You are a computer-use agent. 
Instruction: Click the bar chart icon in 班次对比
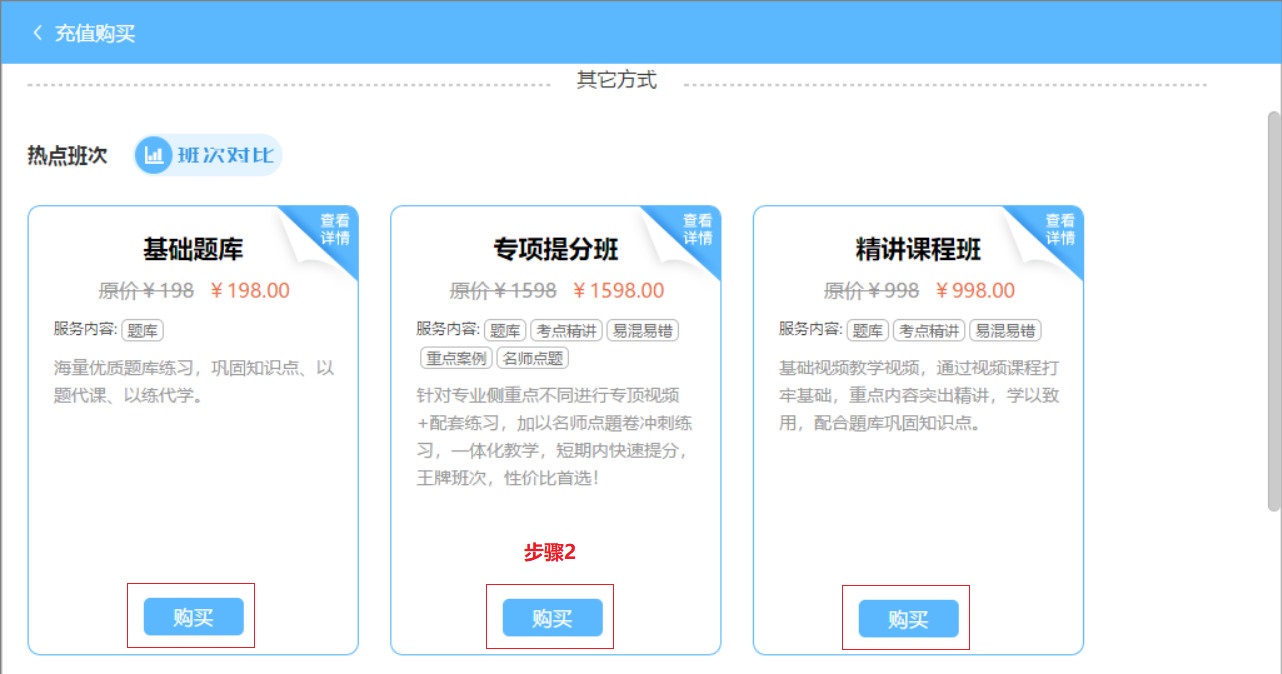[154, 156]
